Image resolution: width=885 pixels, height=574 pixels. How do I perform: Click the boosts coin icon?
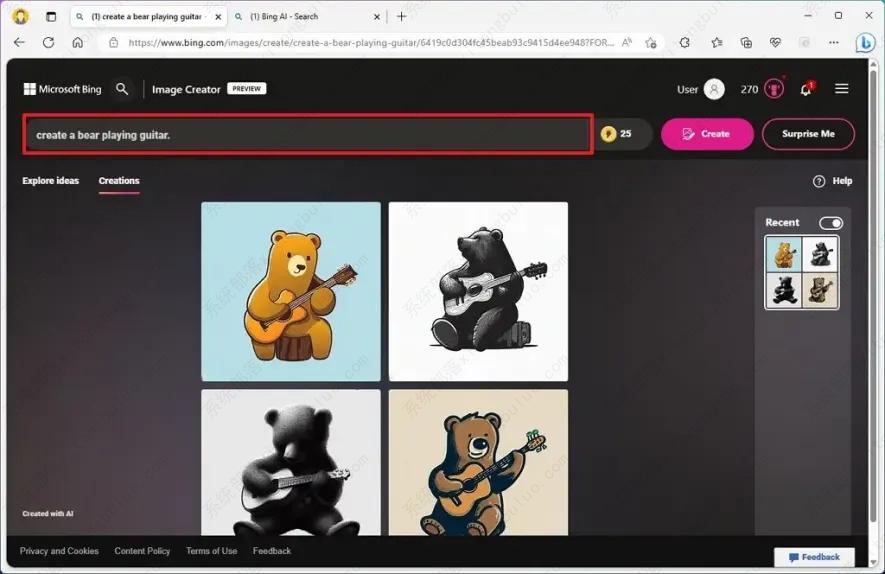click(x=607, y=134)
